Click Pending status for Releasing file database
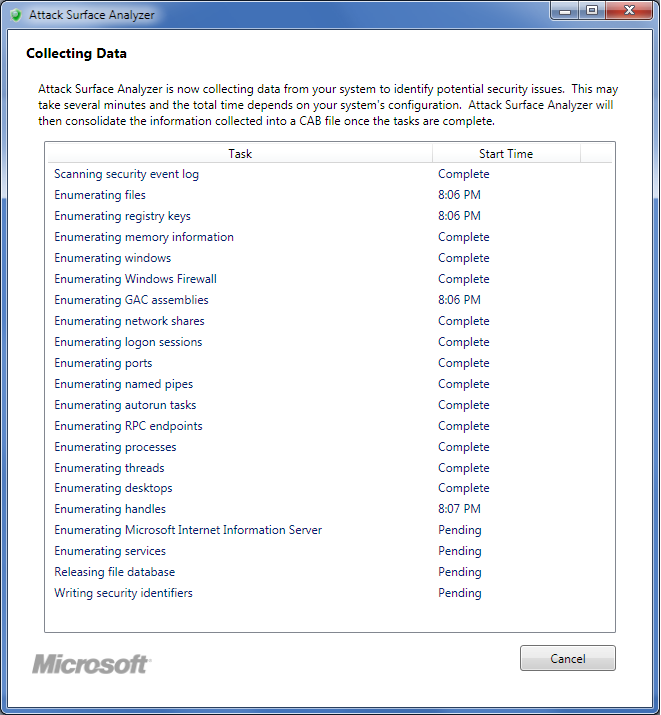 (x=460, y=572)
